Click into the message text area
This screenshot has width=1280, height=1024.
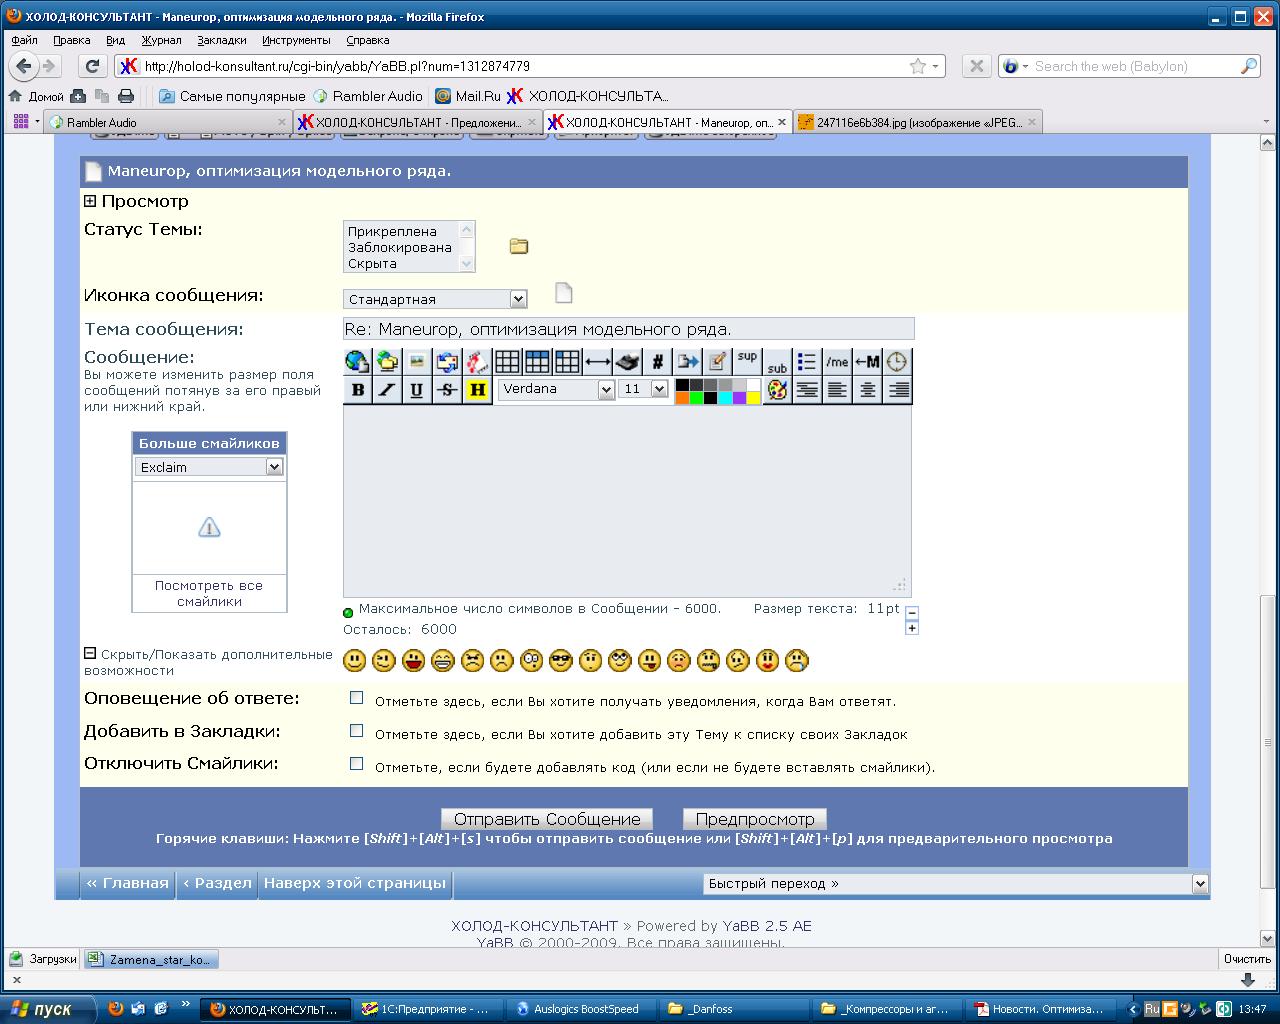[627, 500]
